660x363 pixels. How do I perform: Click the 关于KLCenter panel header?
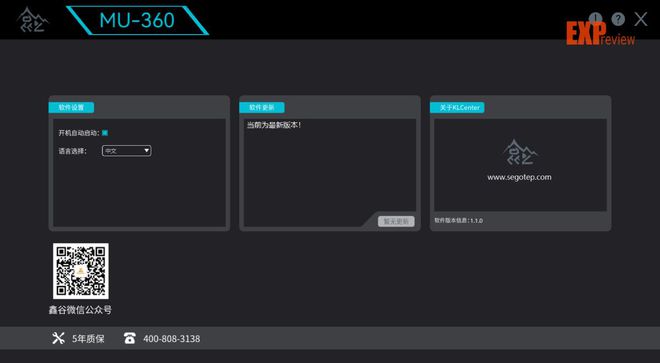click(x=457, y=107)
